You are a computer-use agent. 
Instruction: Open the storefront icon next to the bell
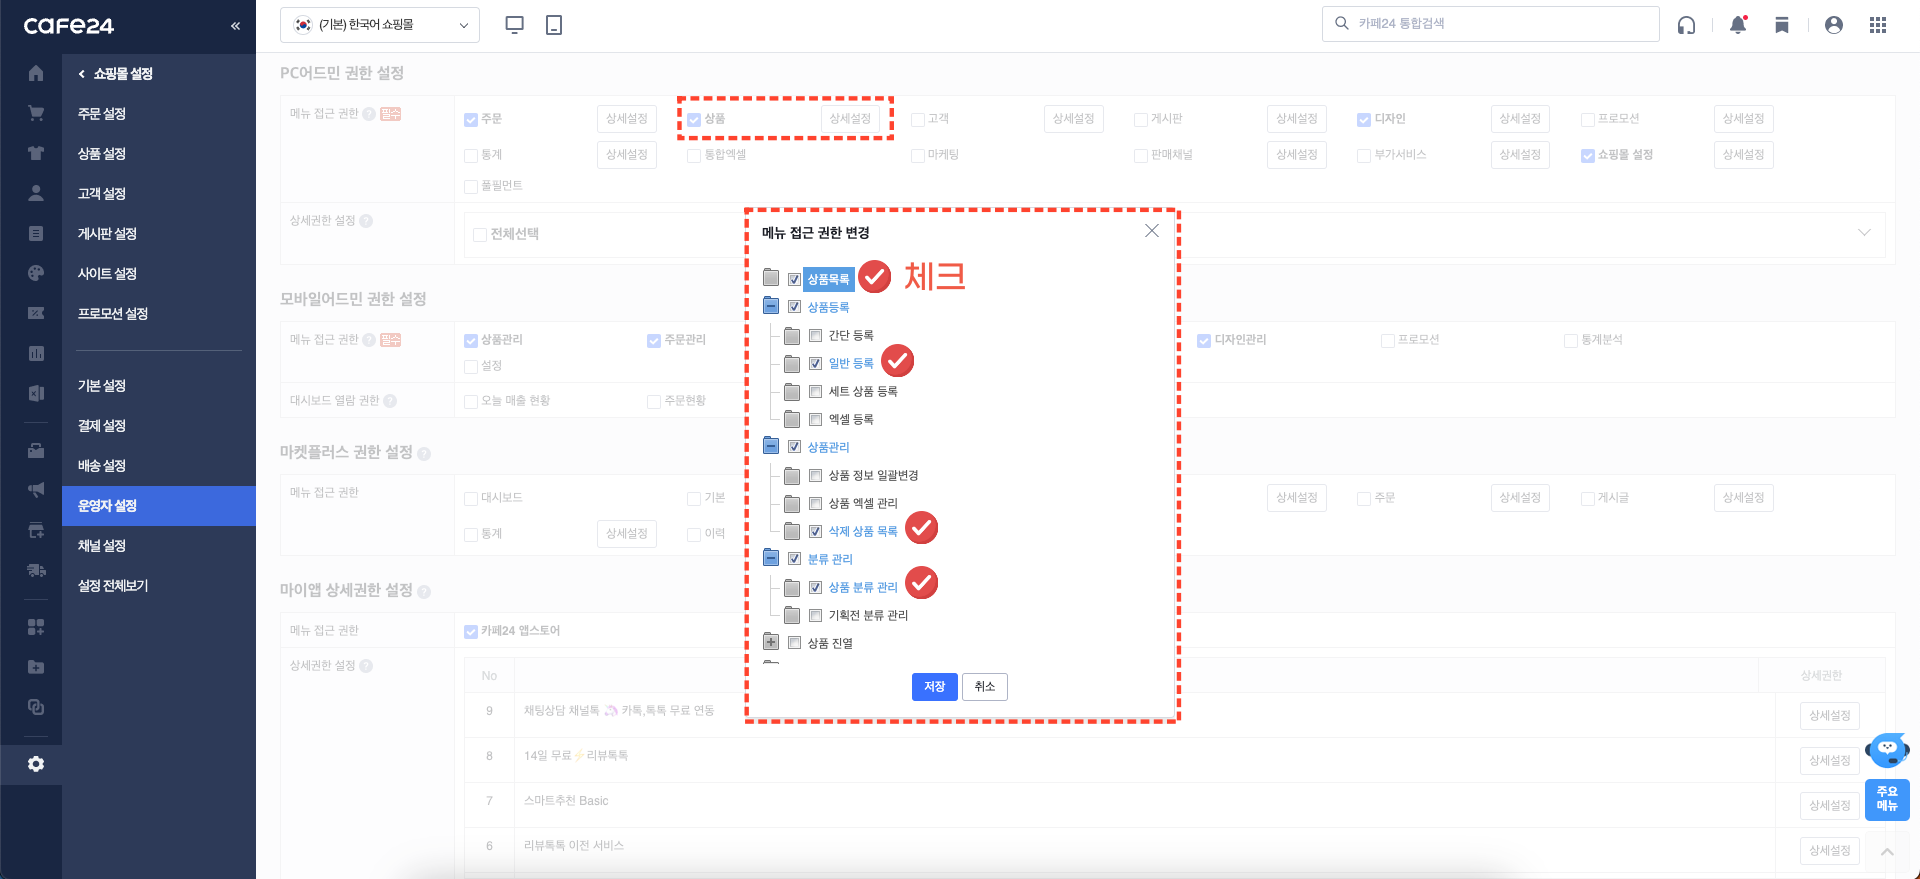click(x=1782, y=25)
